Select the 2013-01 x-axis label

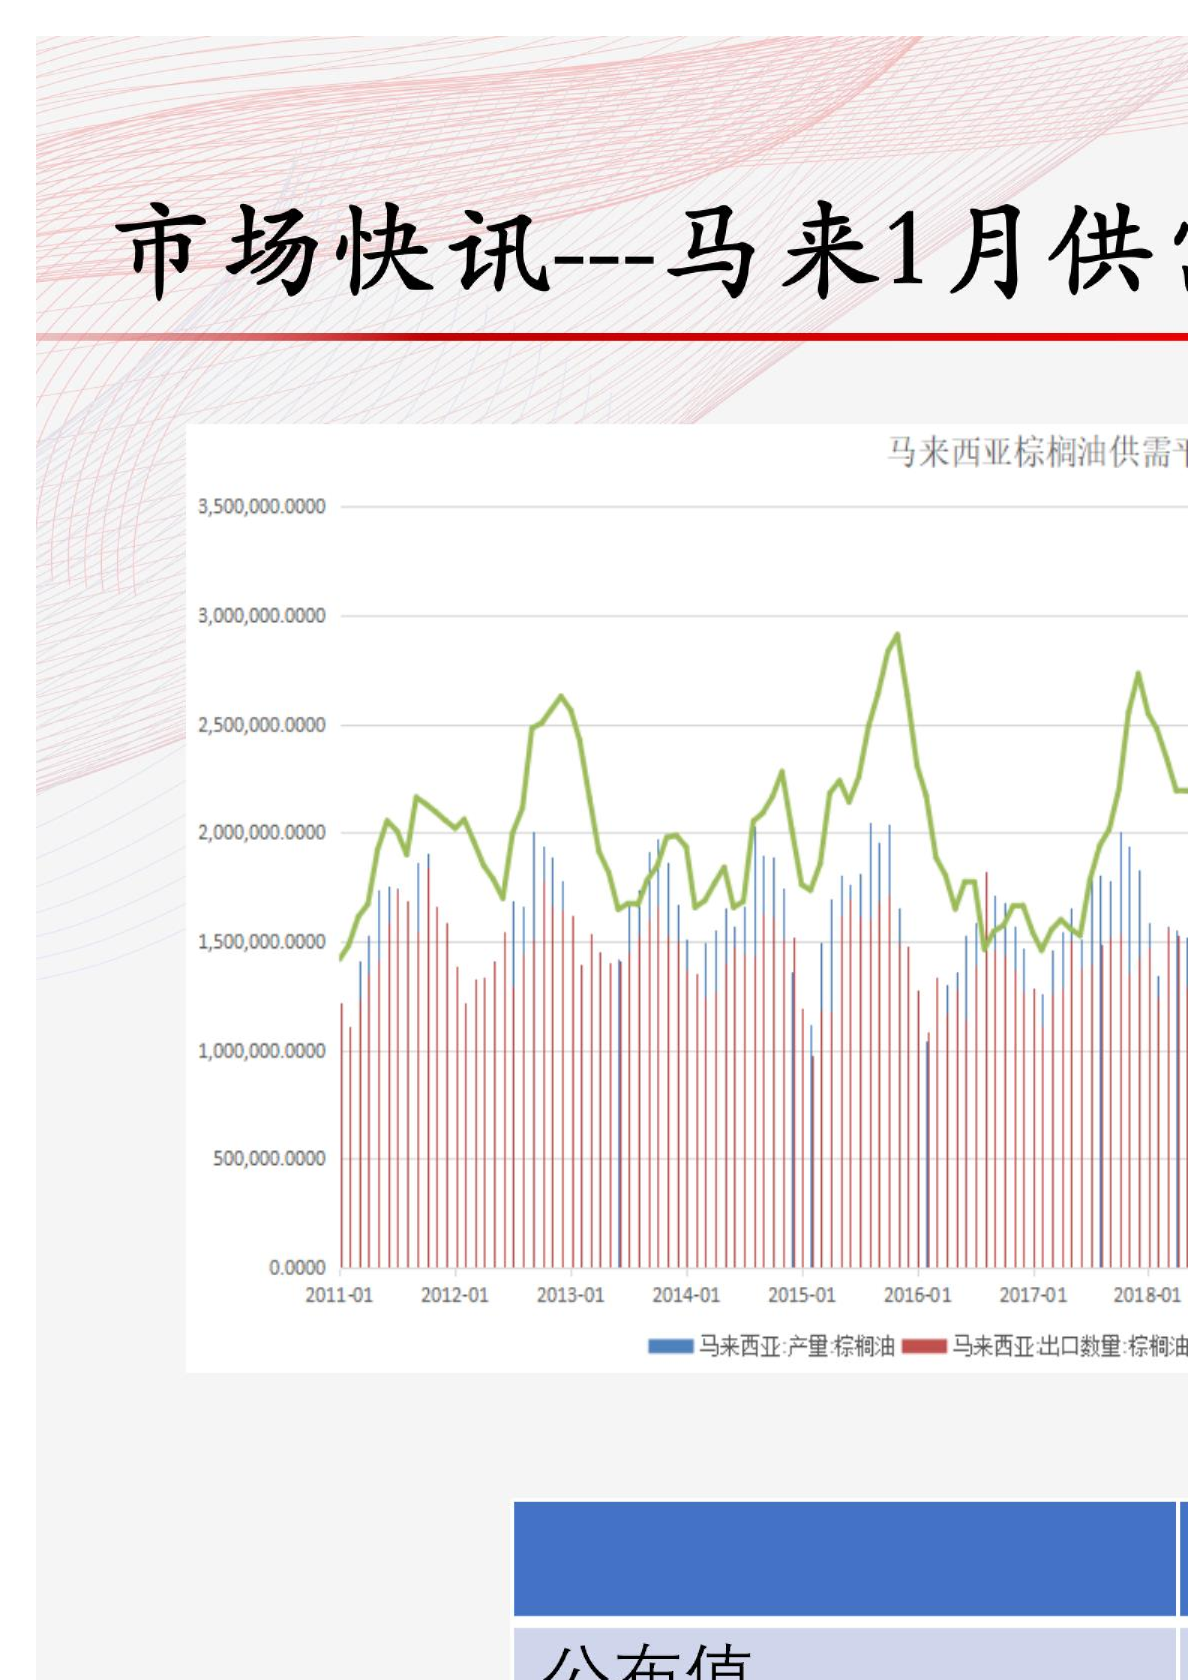tap(570, 1295)
